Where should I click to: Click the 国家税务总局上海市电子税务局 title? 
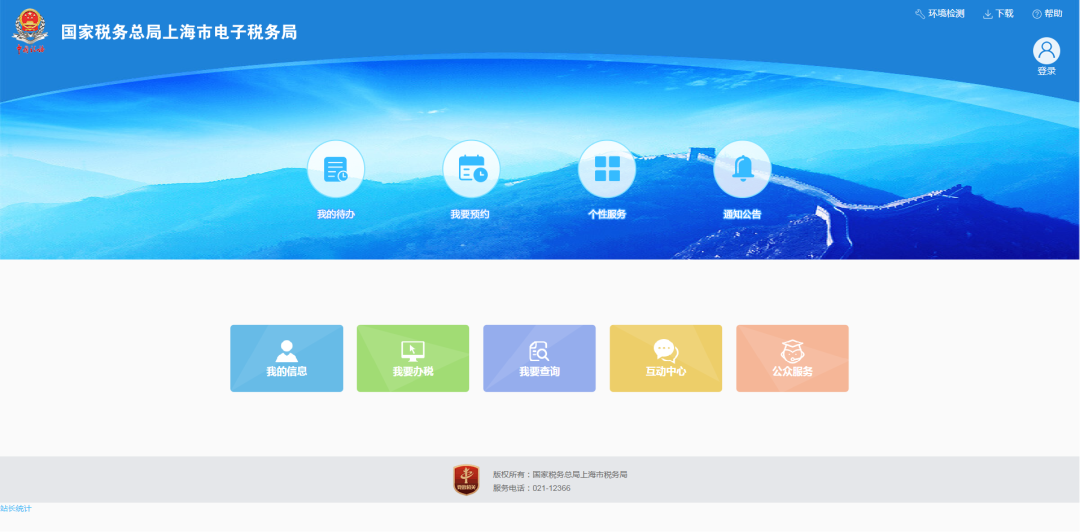[x=179, y=32]
